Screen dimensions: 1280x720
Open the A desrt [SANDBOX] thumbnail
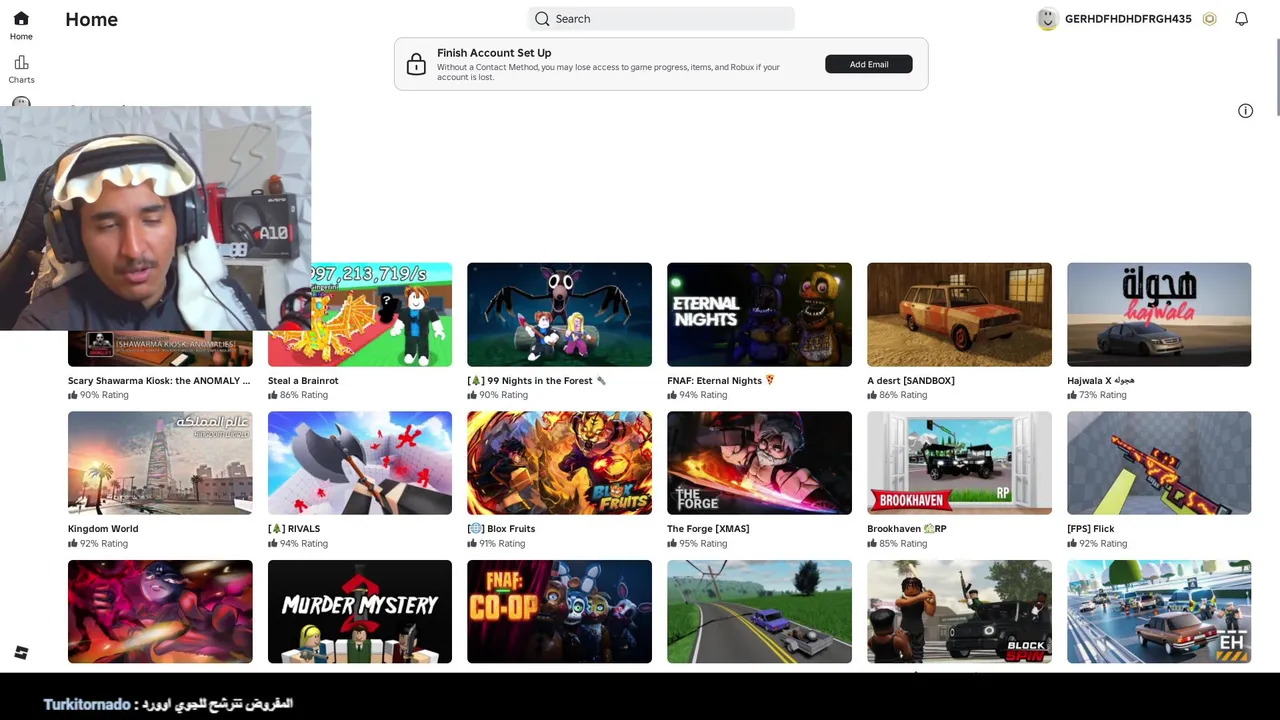[959, 315]
